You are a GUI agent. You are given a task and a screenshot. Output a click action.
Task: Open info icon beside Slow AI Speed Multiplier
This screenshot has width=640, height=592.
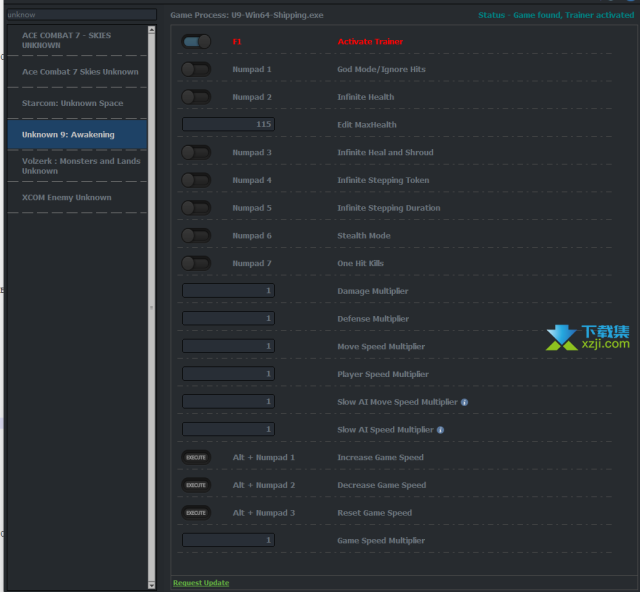coord(440,430)
